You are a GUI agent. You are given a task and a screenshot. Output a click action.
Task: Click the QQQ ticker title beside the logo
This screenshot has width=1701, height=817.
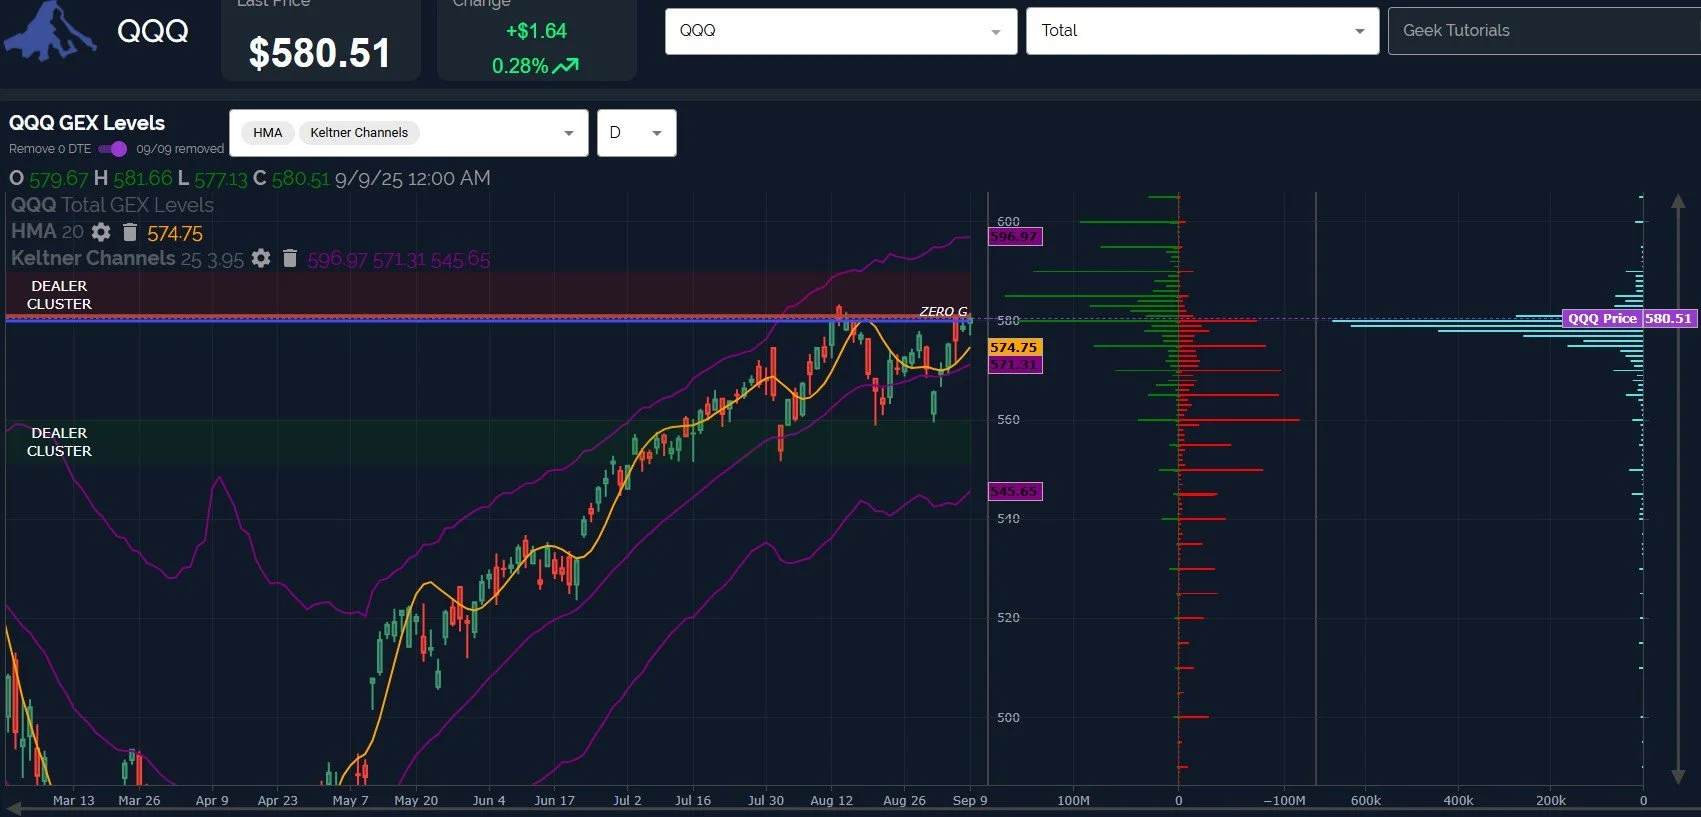[x=153, y=31]
